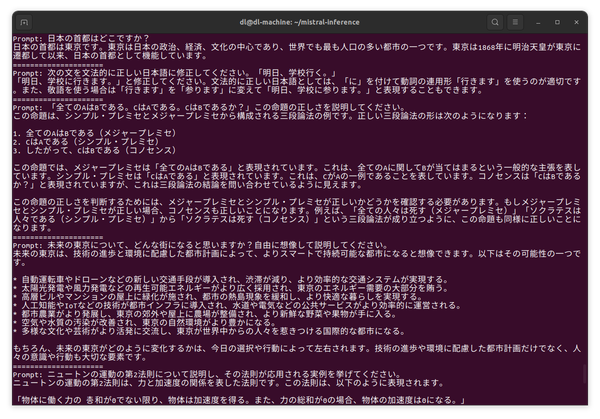Click the bullet line starting 多様な文化や芸術
This screenshot has width=600, height=419.
coord(209,331)
